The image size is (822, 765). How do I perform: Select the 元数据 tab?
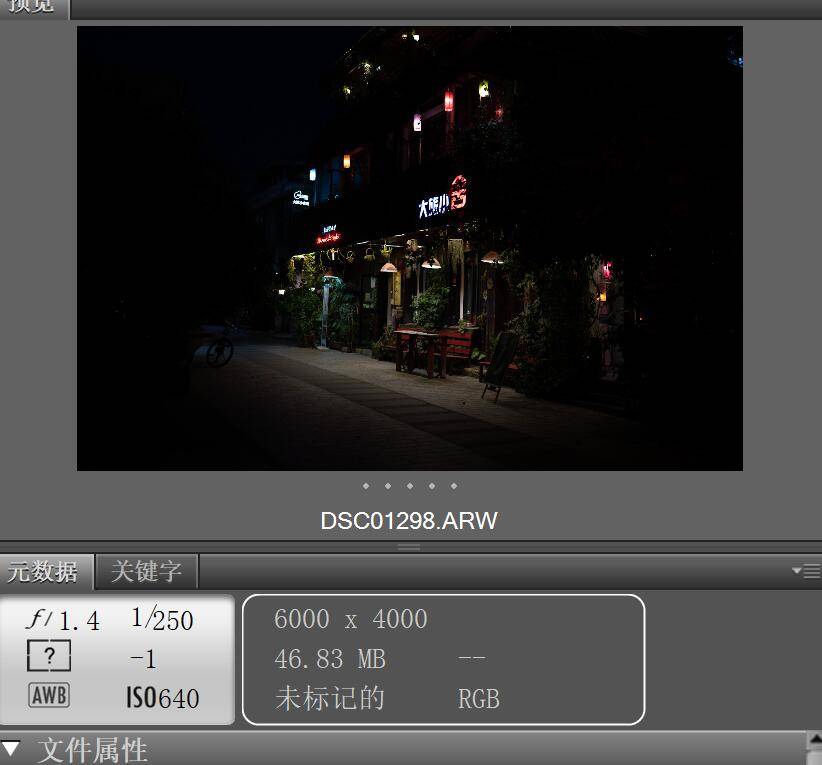click(x=42, y=572)
